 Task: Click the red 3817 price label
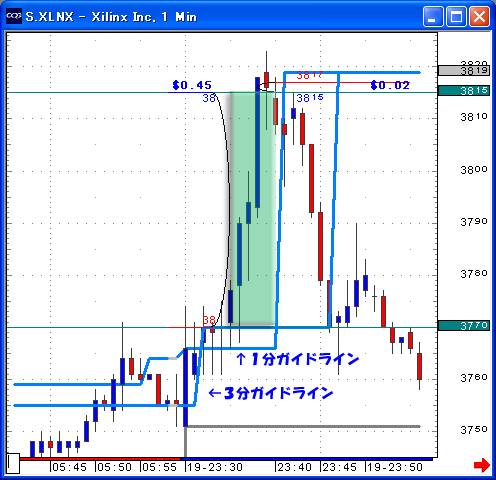click(310, 75)
